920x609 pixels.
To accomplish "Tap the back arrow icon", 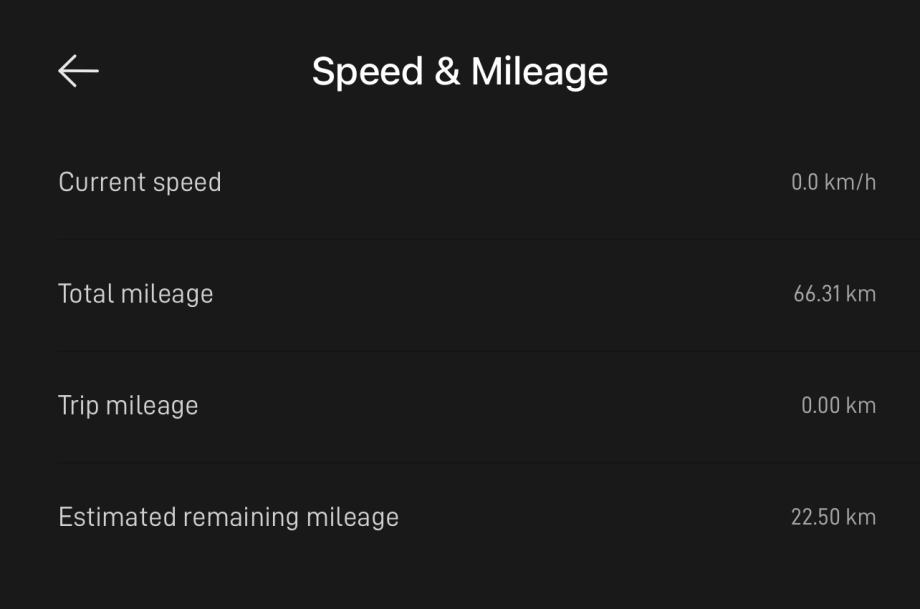I will (x=78, y=71).
